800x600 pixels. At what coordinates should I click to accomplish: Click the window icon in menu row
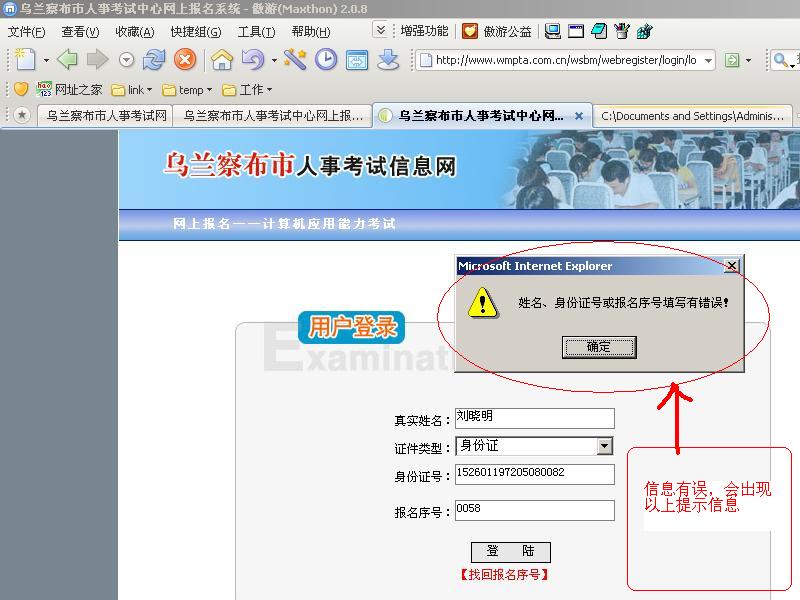(576, 32)
